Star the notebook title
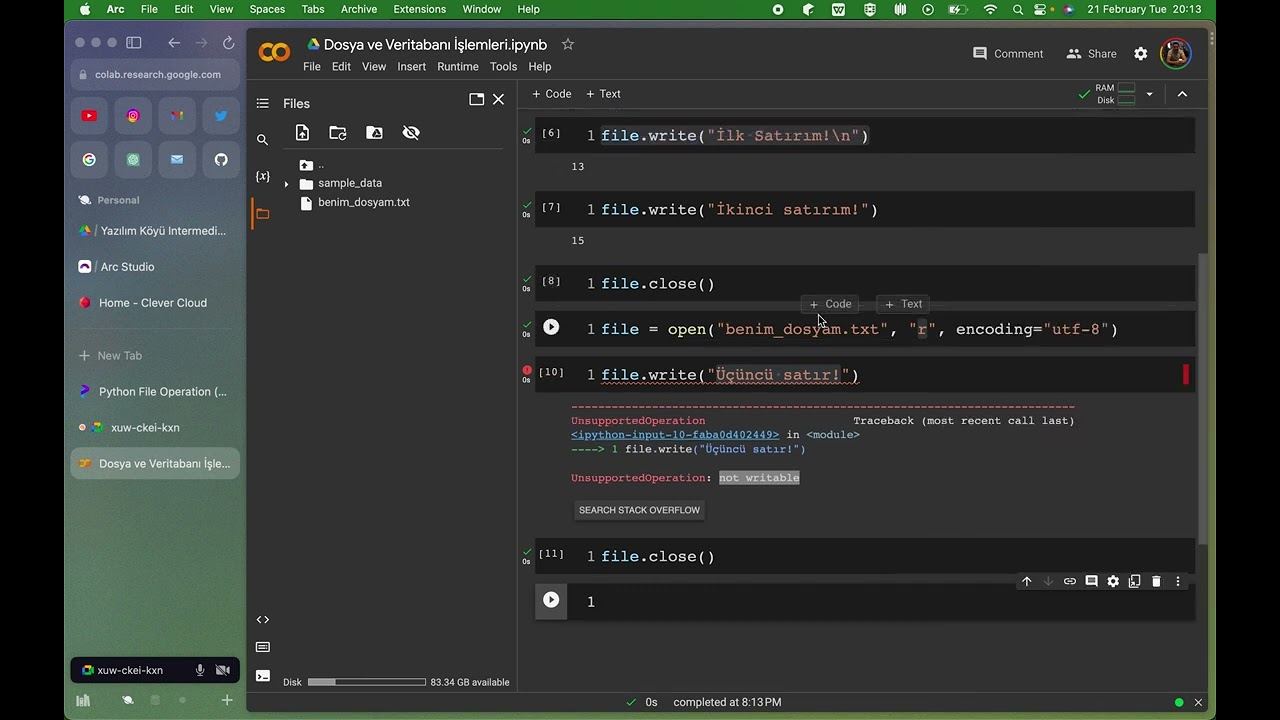Image resolution: width=1280 pixels, height=720 pixels. [x=568, y=44]
